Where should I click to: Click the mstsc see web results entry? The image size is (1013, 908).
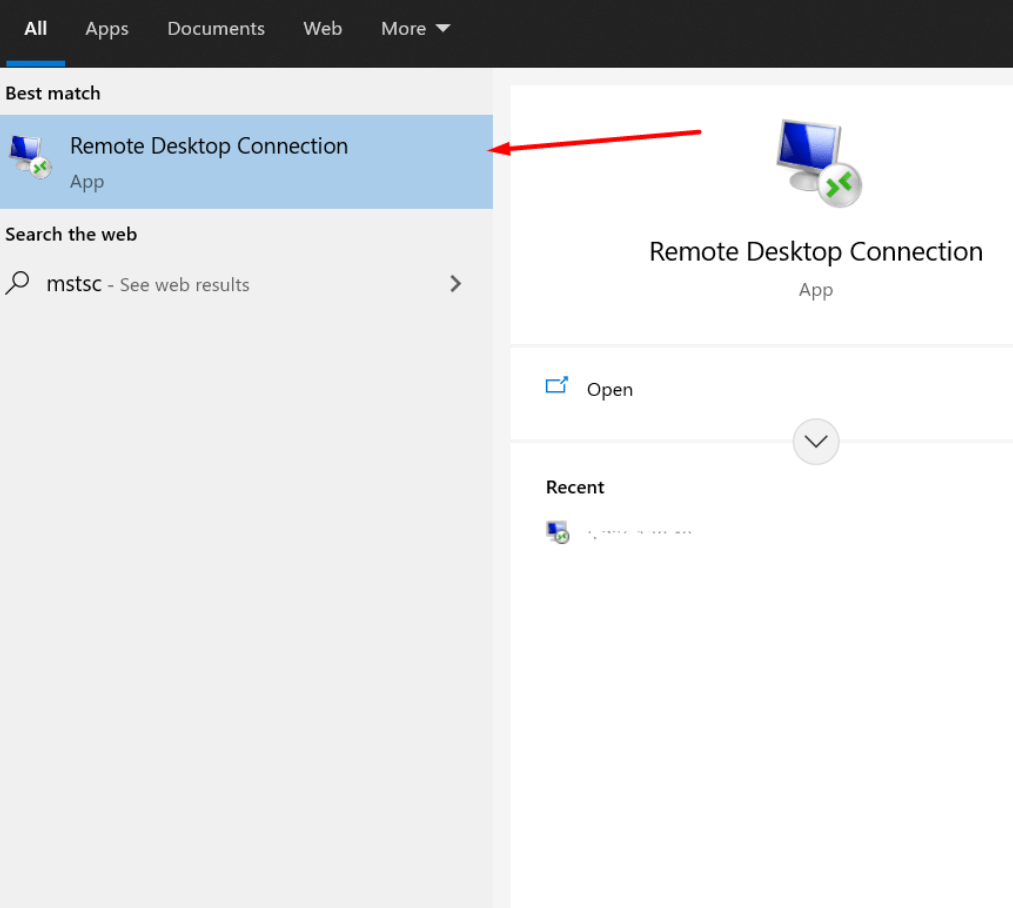pyautogui.click(x=148, y=284)
